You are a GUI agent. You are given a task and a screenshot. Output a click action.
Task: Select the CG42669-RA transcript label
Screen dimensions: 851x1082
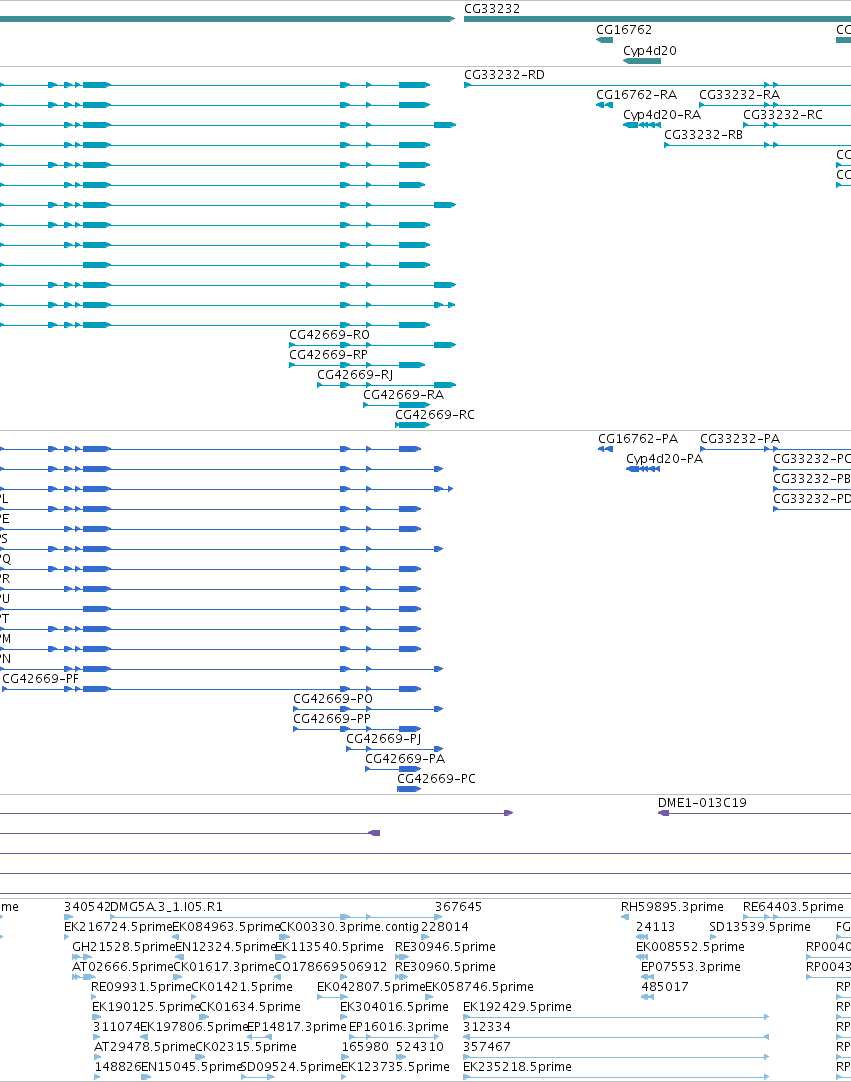[403, 395]
